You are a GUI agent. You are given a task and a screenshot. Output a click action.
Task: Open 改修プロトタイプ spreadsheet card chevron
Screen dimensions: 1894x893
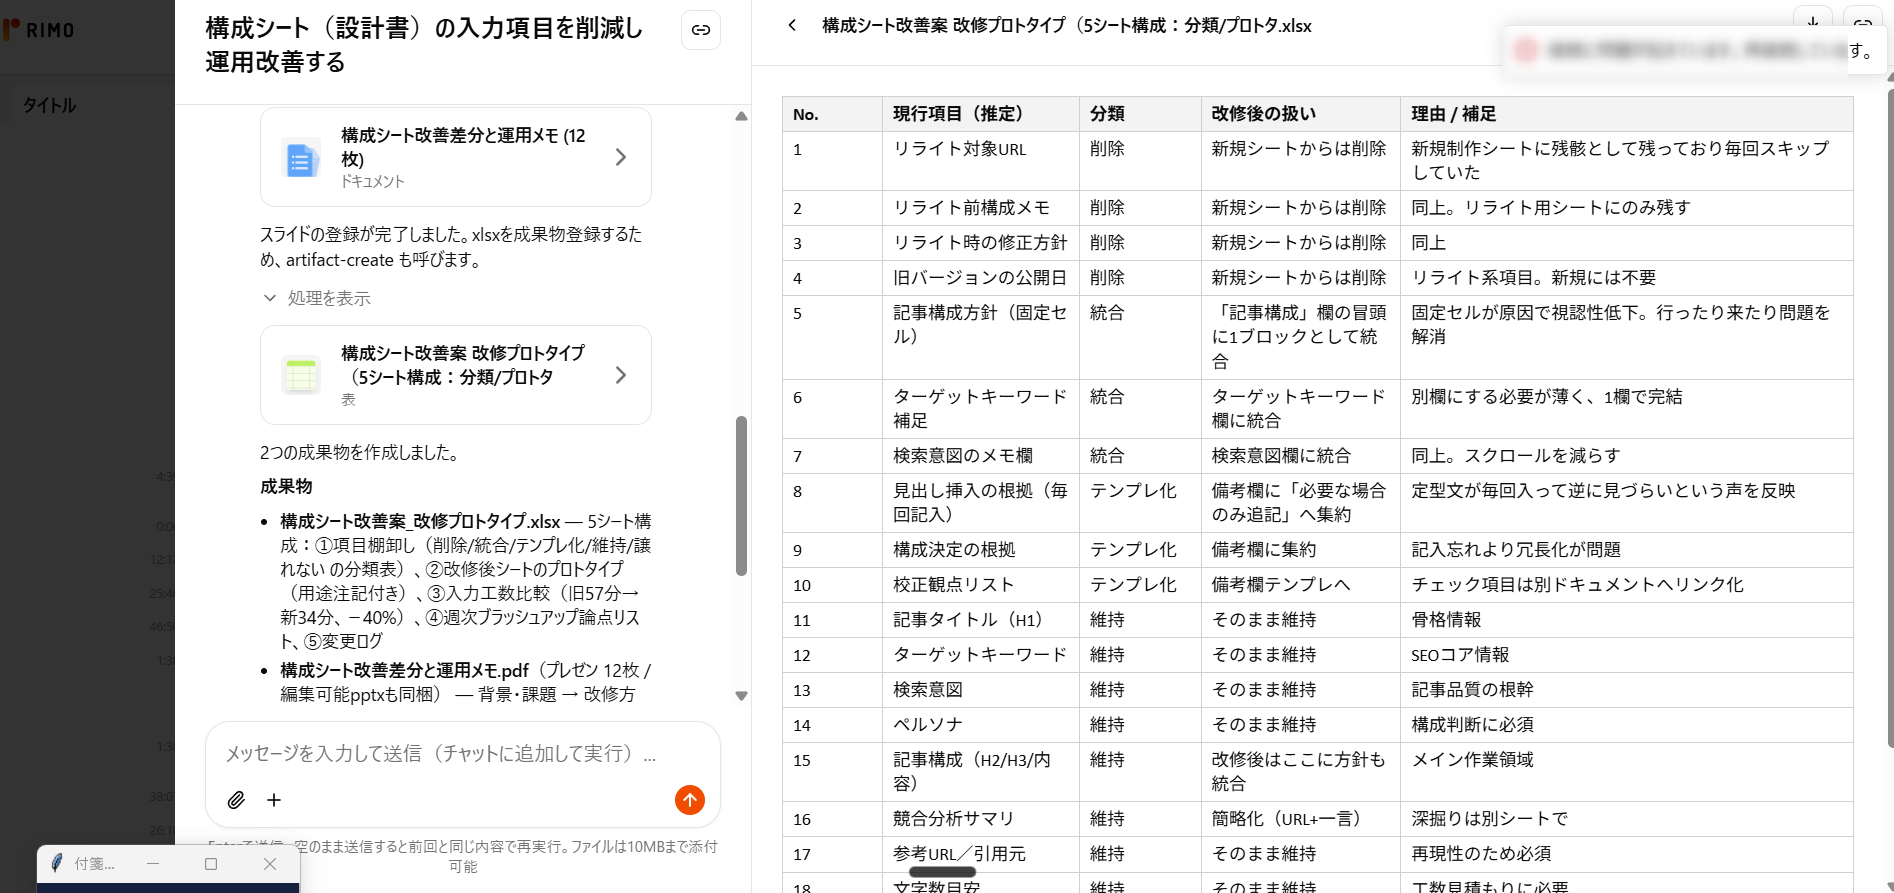click(x=621, y=375)
